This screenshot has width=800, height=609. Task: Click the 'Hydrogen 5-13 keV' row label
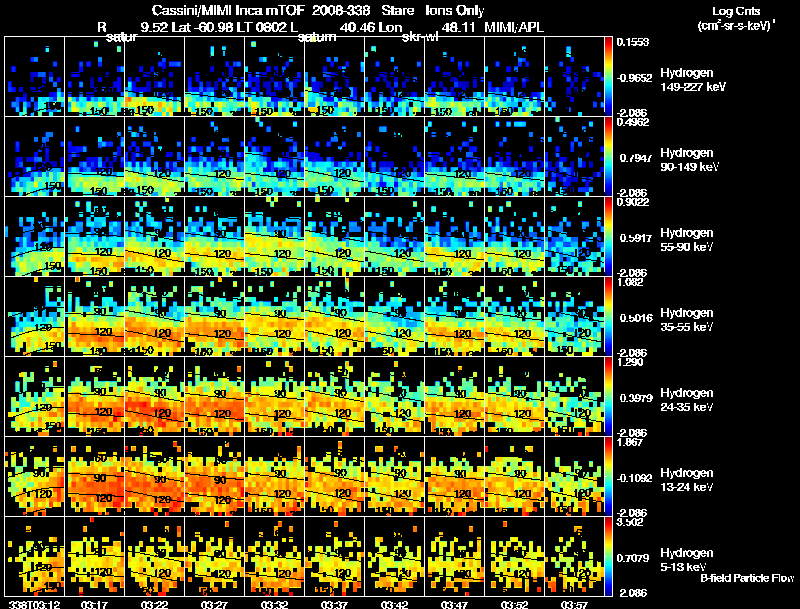[x=687, y=560]
